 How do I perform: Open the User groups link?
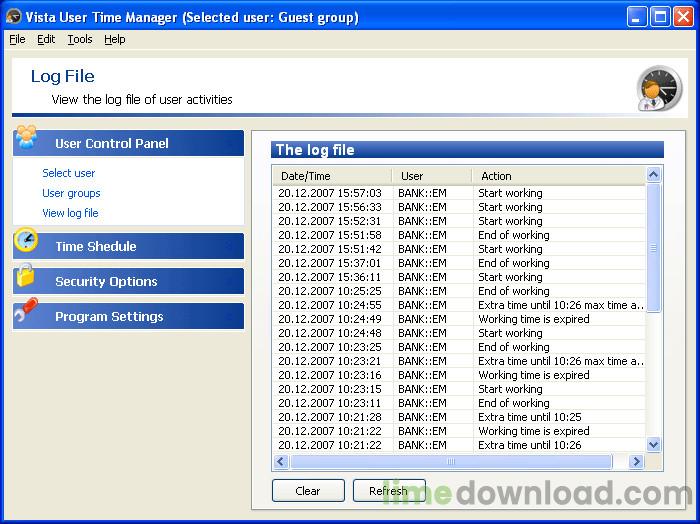pos(71,193)
